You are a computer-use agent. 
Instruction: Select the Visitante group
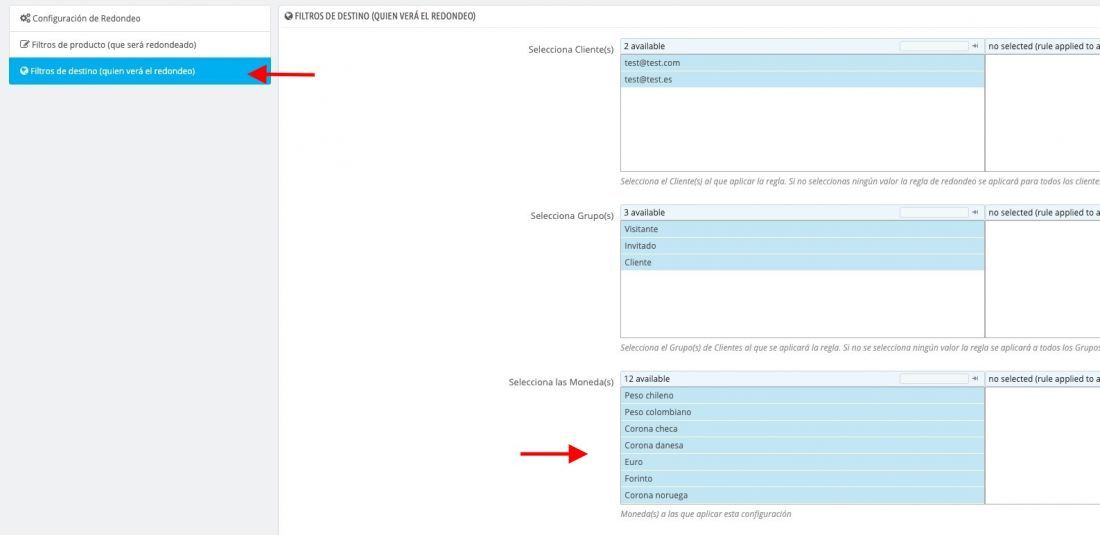[803, 229]
